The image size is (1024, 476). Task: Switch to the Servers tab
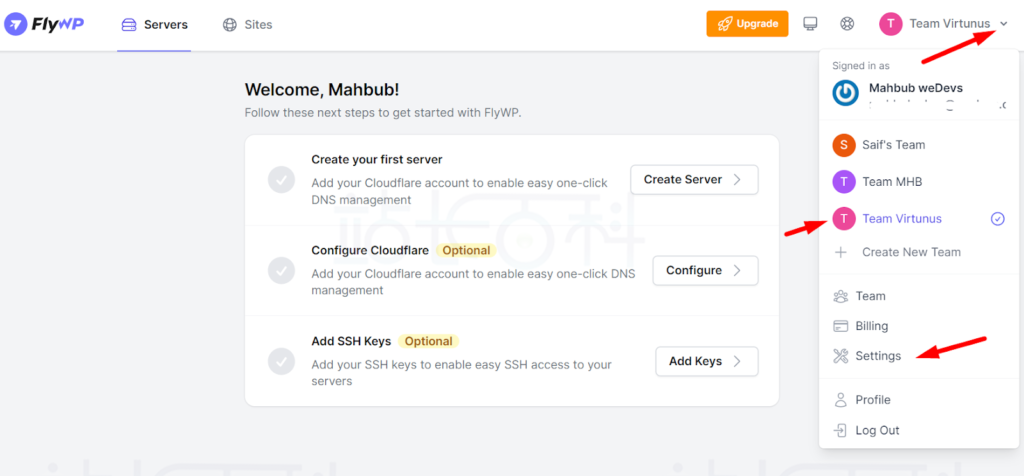[x=154, y=24]
